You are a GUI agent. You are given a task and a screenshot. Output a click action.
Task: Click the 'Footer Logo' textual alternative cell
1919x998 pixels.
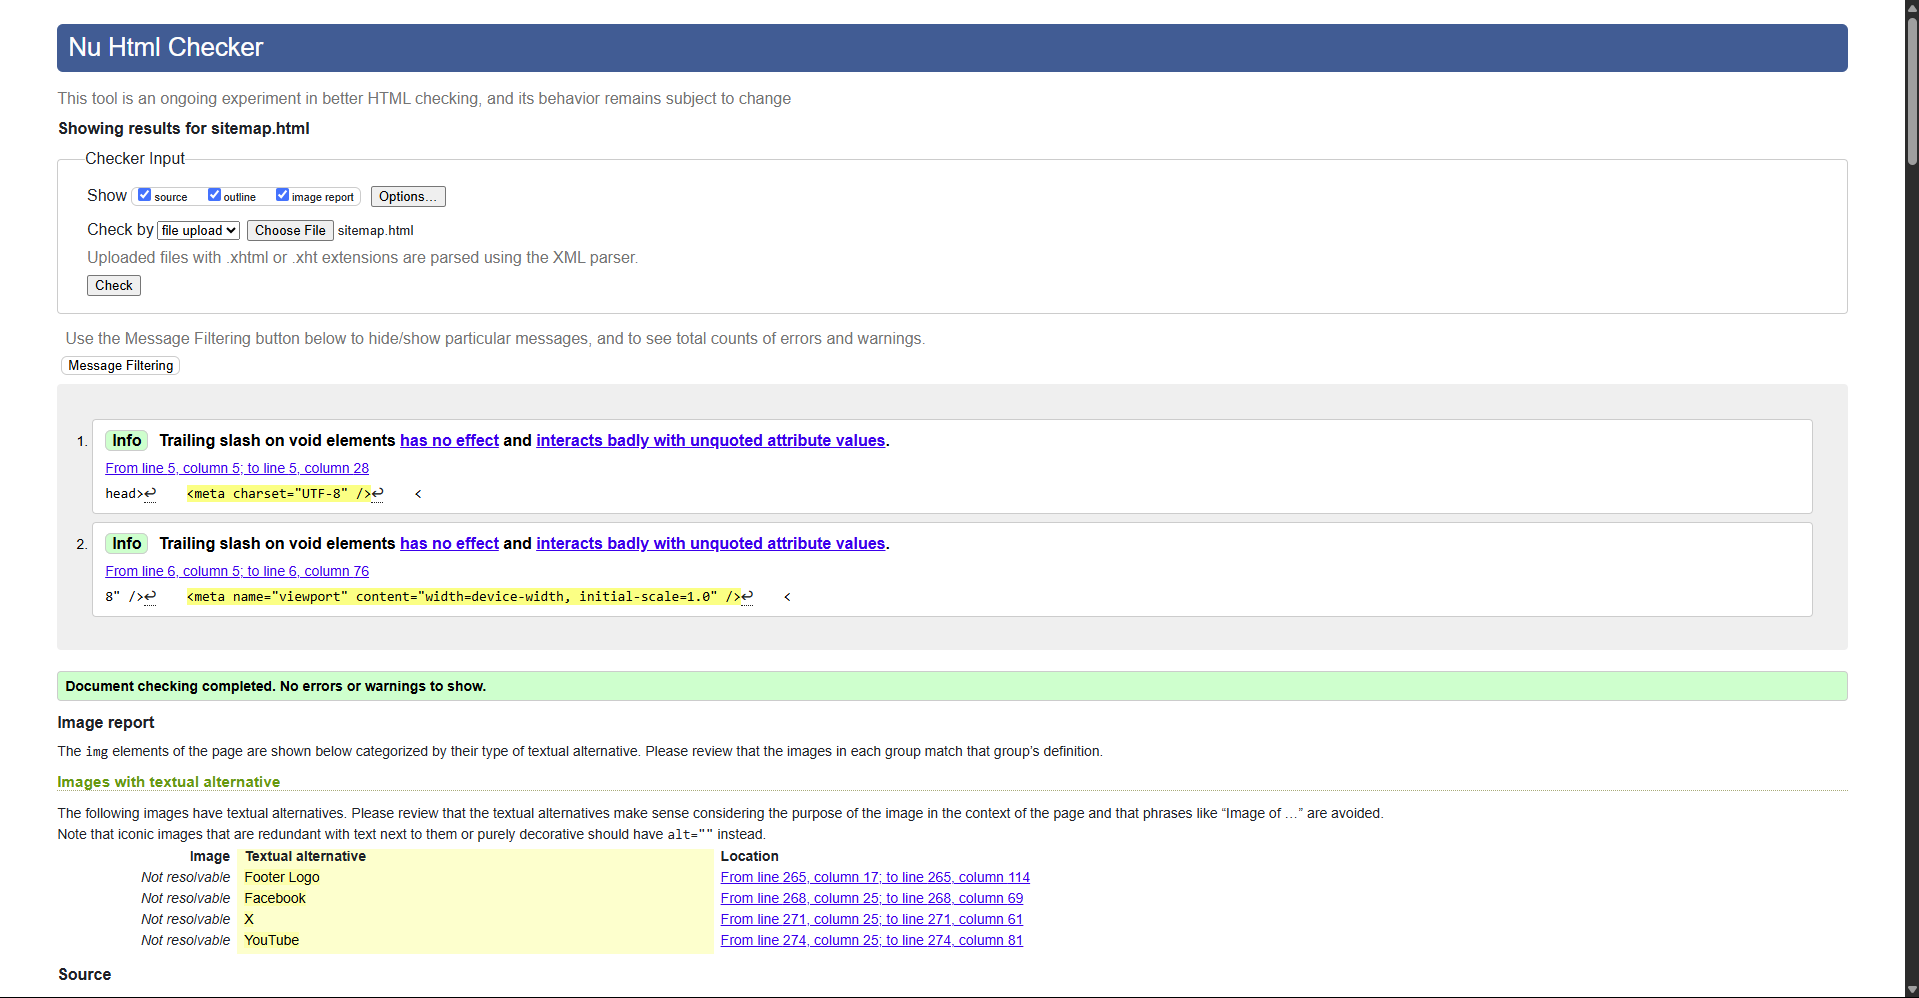tap(475, 878)
